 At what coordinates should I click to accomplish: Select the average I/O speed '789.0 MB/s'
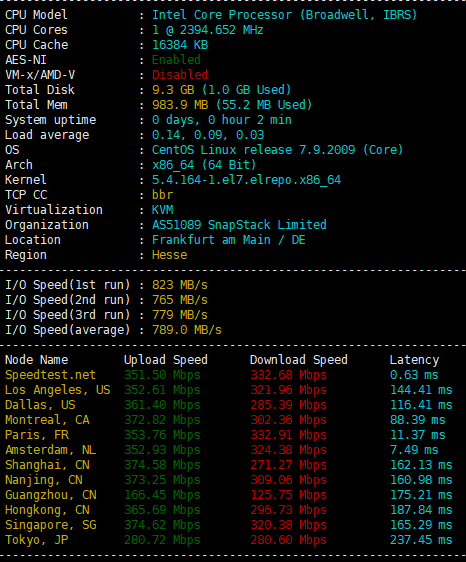pos(187,330)
